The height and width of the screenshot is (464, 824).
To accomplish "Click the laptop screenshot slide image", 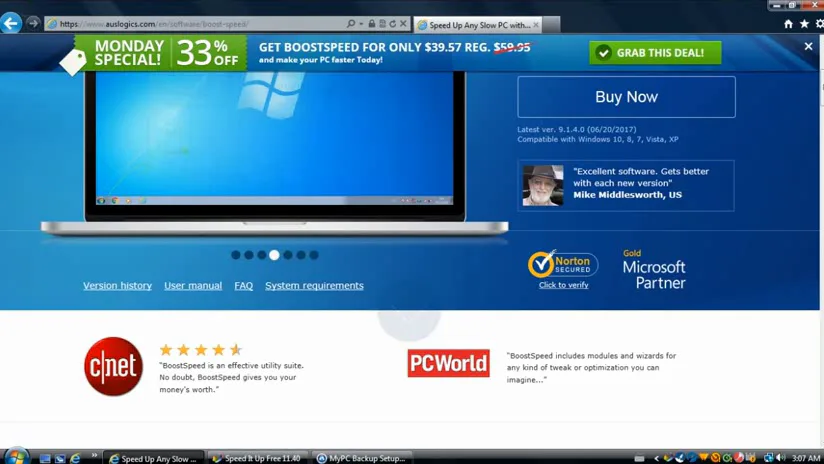I will tap(274, 139).
